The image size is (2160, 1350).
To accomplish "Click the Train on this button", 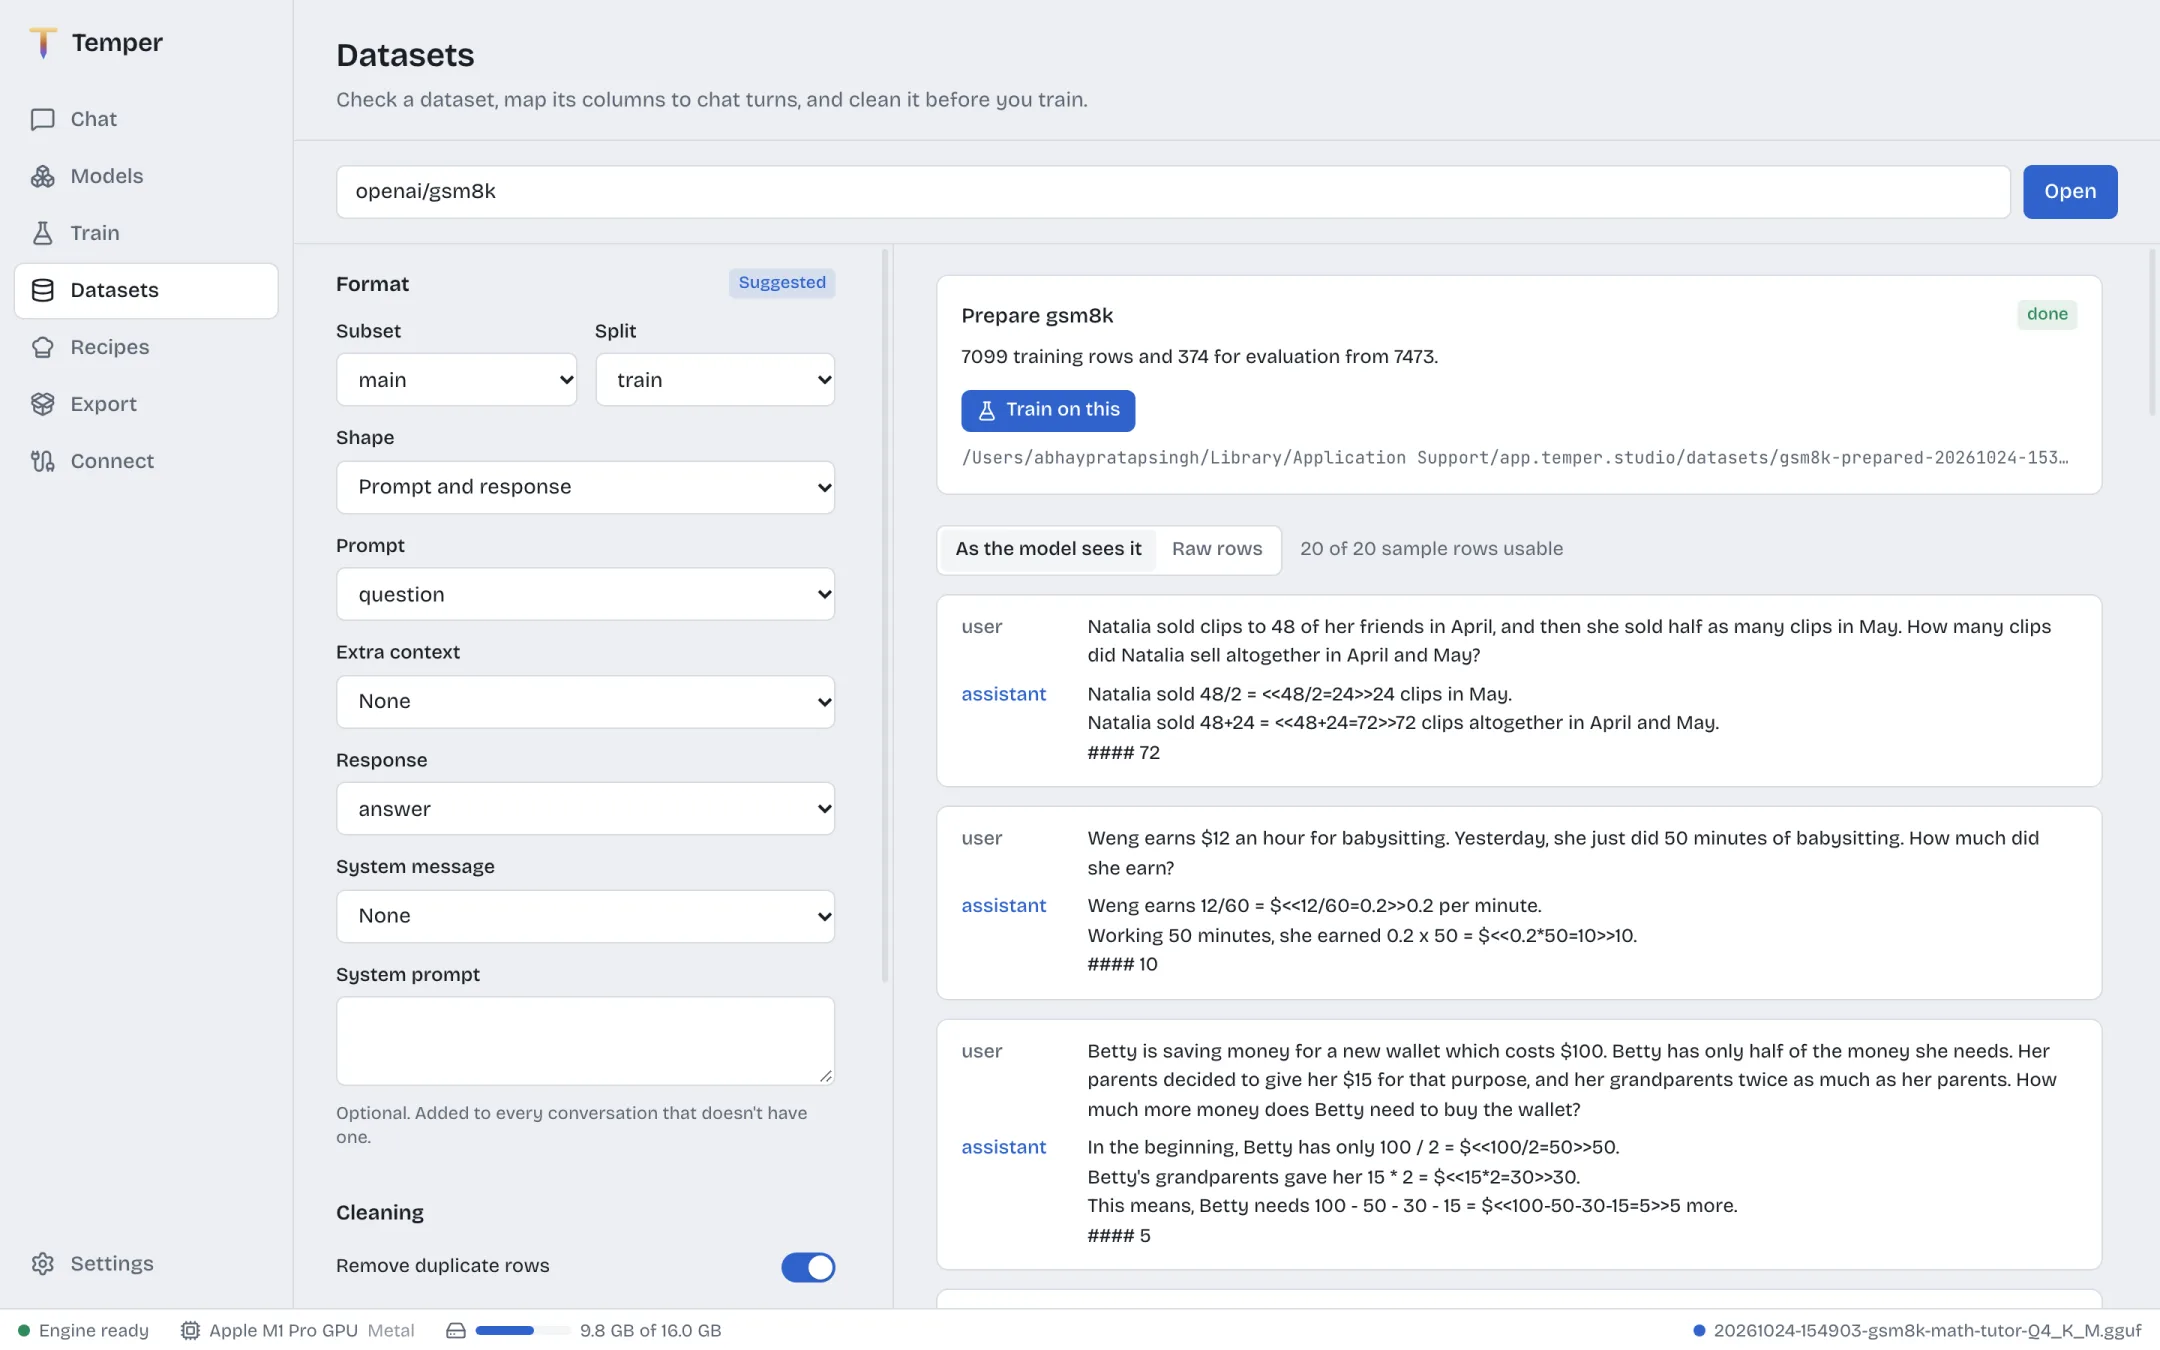I will [x=1048, y=410].
